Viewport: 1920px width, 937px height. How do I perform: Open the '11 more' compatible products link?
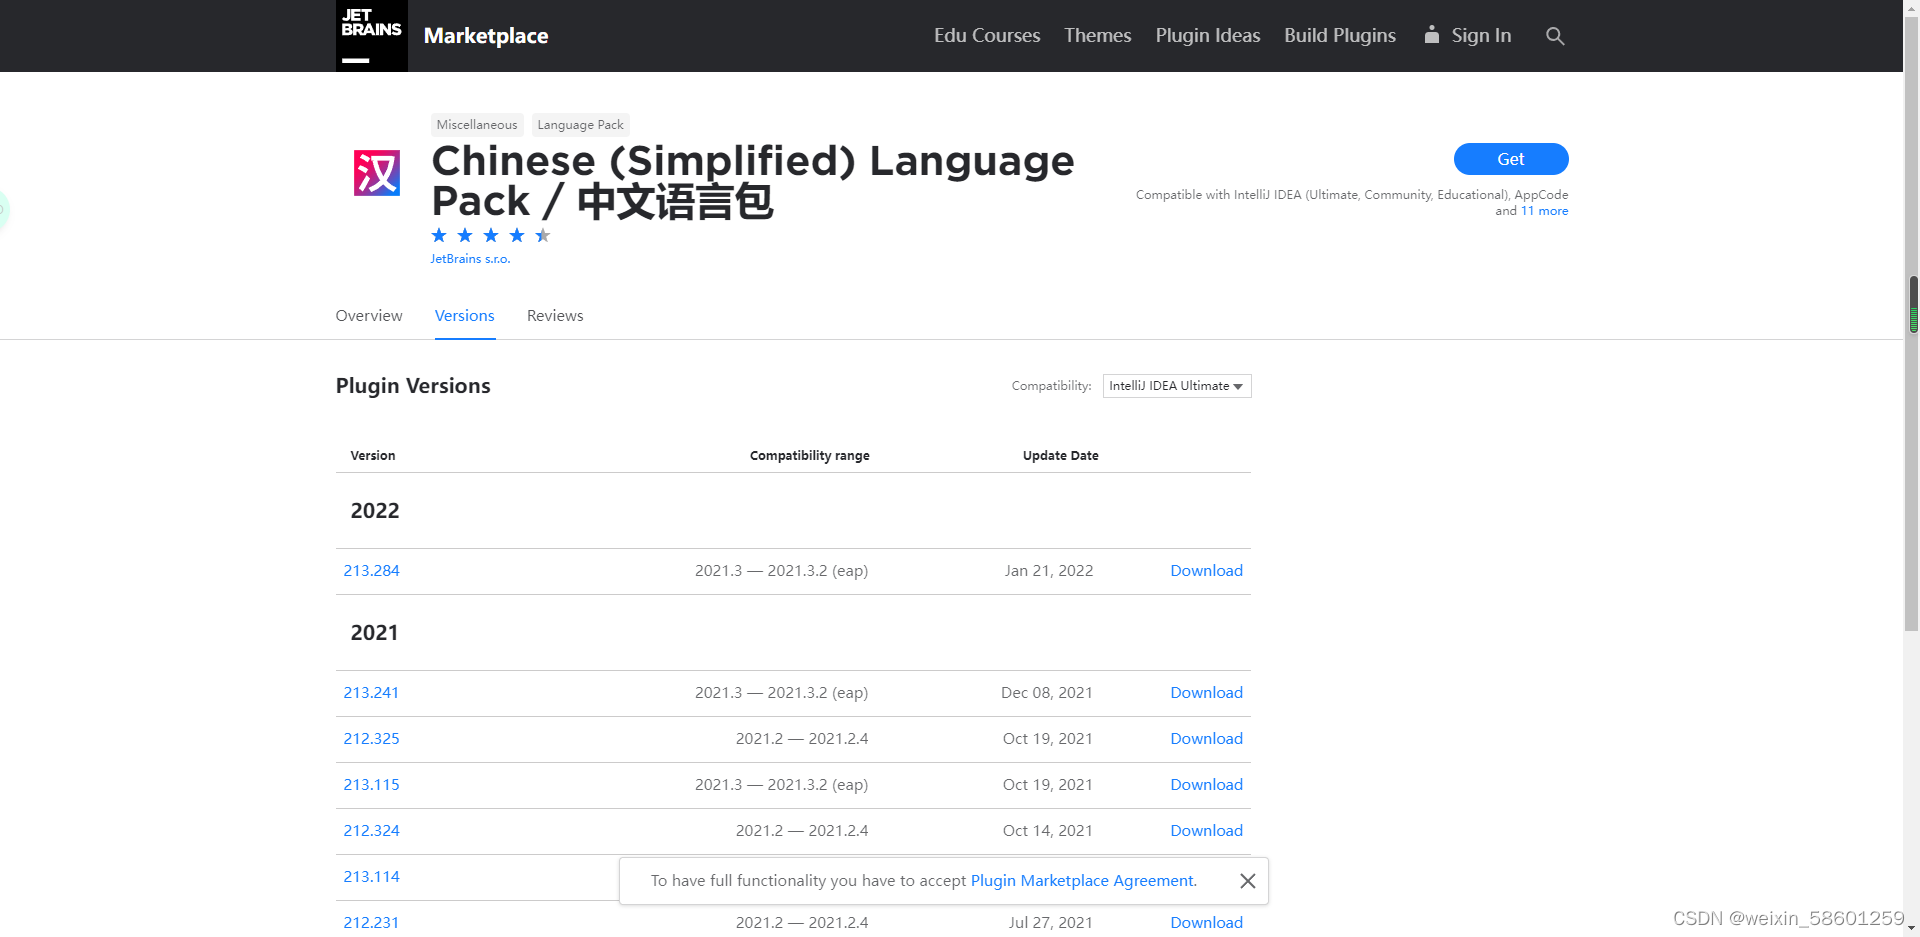click(1545, 211)
